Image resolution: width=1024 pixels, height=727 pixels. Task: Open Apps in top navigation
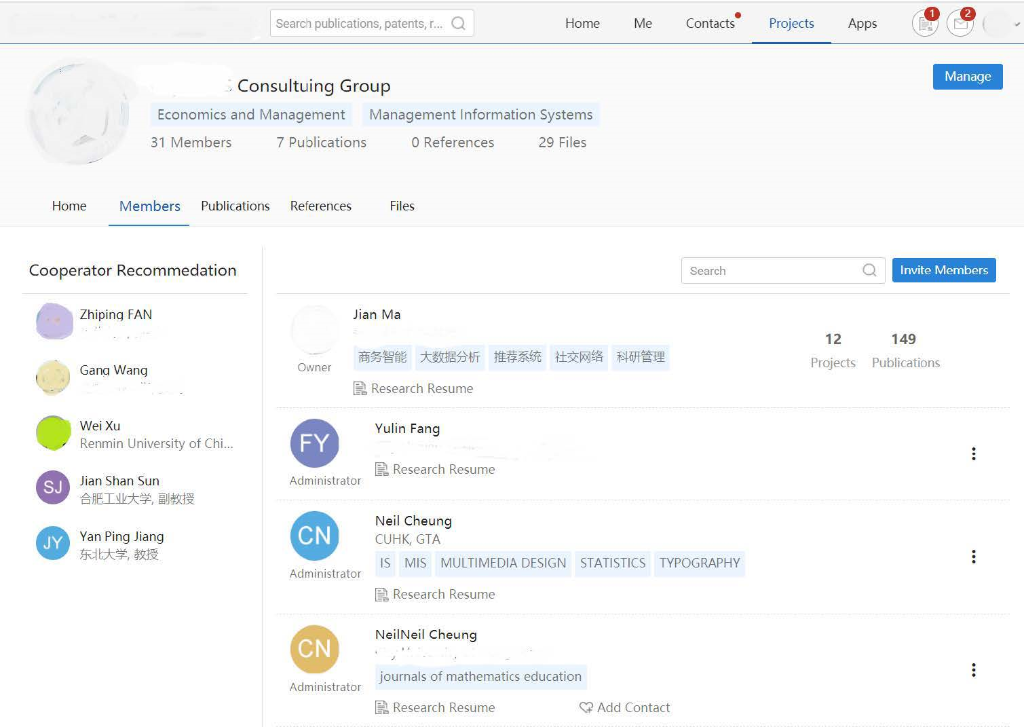862,24
